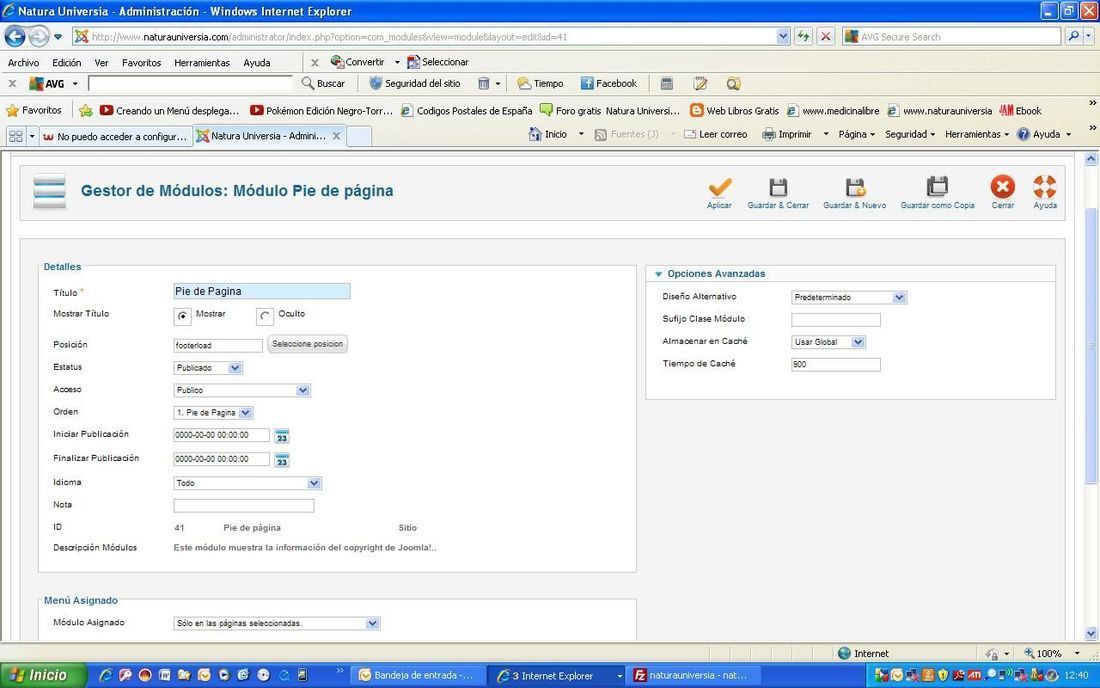Close the Natura Universia tab
1100x688 pixels.
(x=337, y=136)
